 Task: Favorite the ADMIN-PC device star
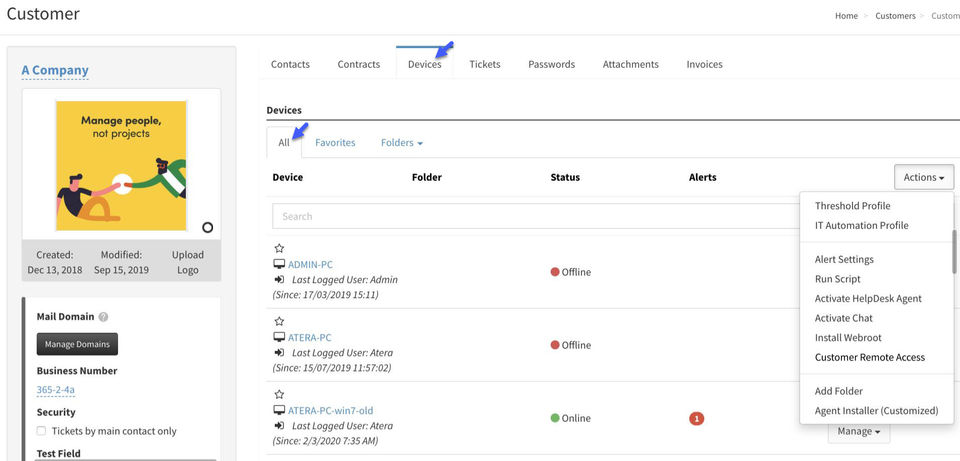click(279, 248)
